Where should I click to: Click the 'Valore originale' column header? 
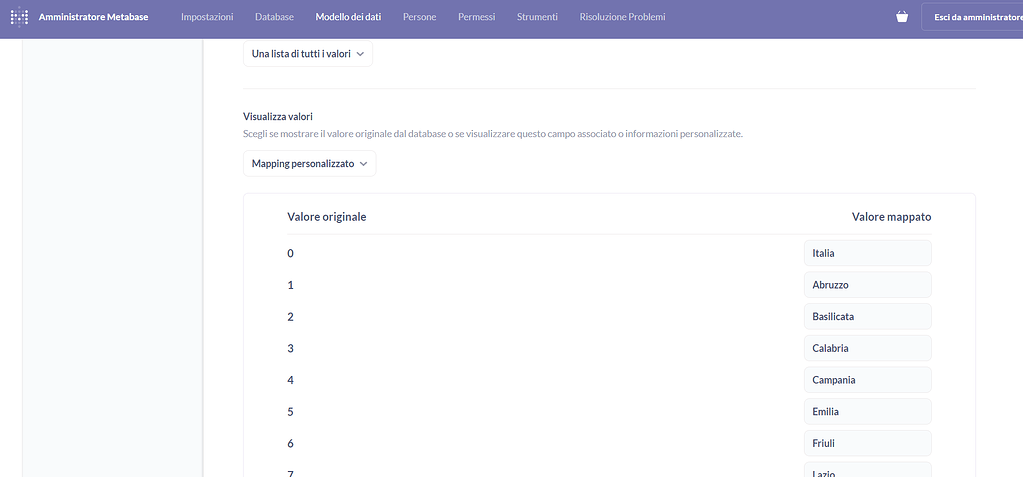[326, 217]
